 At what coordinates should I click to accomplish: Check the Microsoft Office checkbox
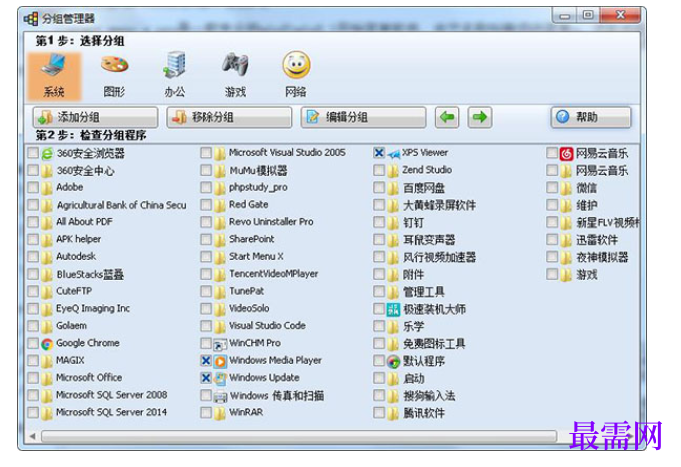coord(33,378)
